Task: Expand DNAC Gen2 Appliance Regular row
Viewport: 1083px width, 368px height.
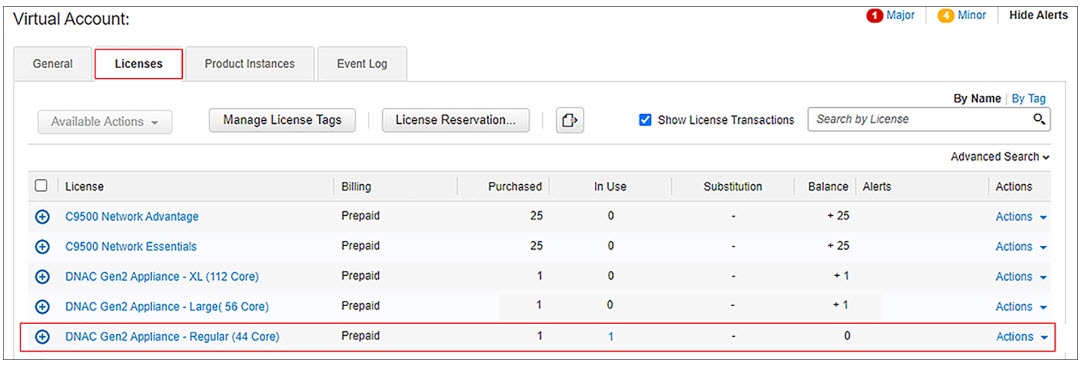Action: tap(42, 337)
